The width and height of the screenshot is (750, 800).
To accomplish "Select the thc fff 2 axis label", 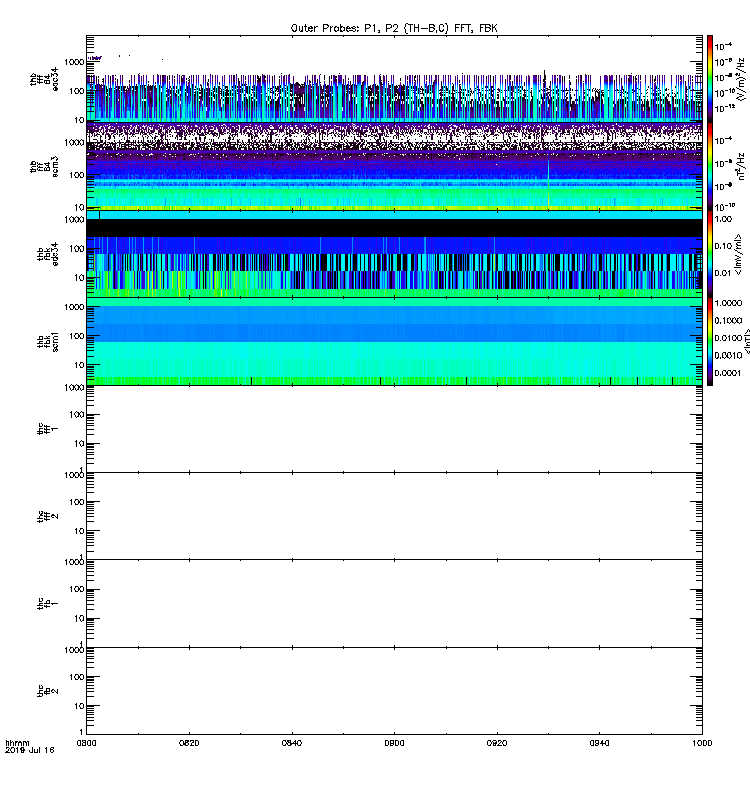I will point(47,516).
